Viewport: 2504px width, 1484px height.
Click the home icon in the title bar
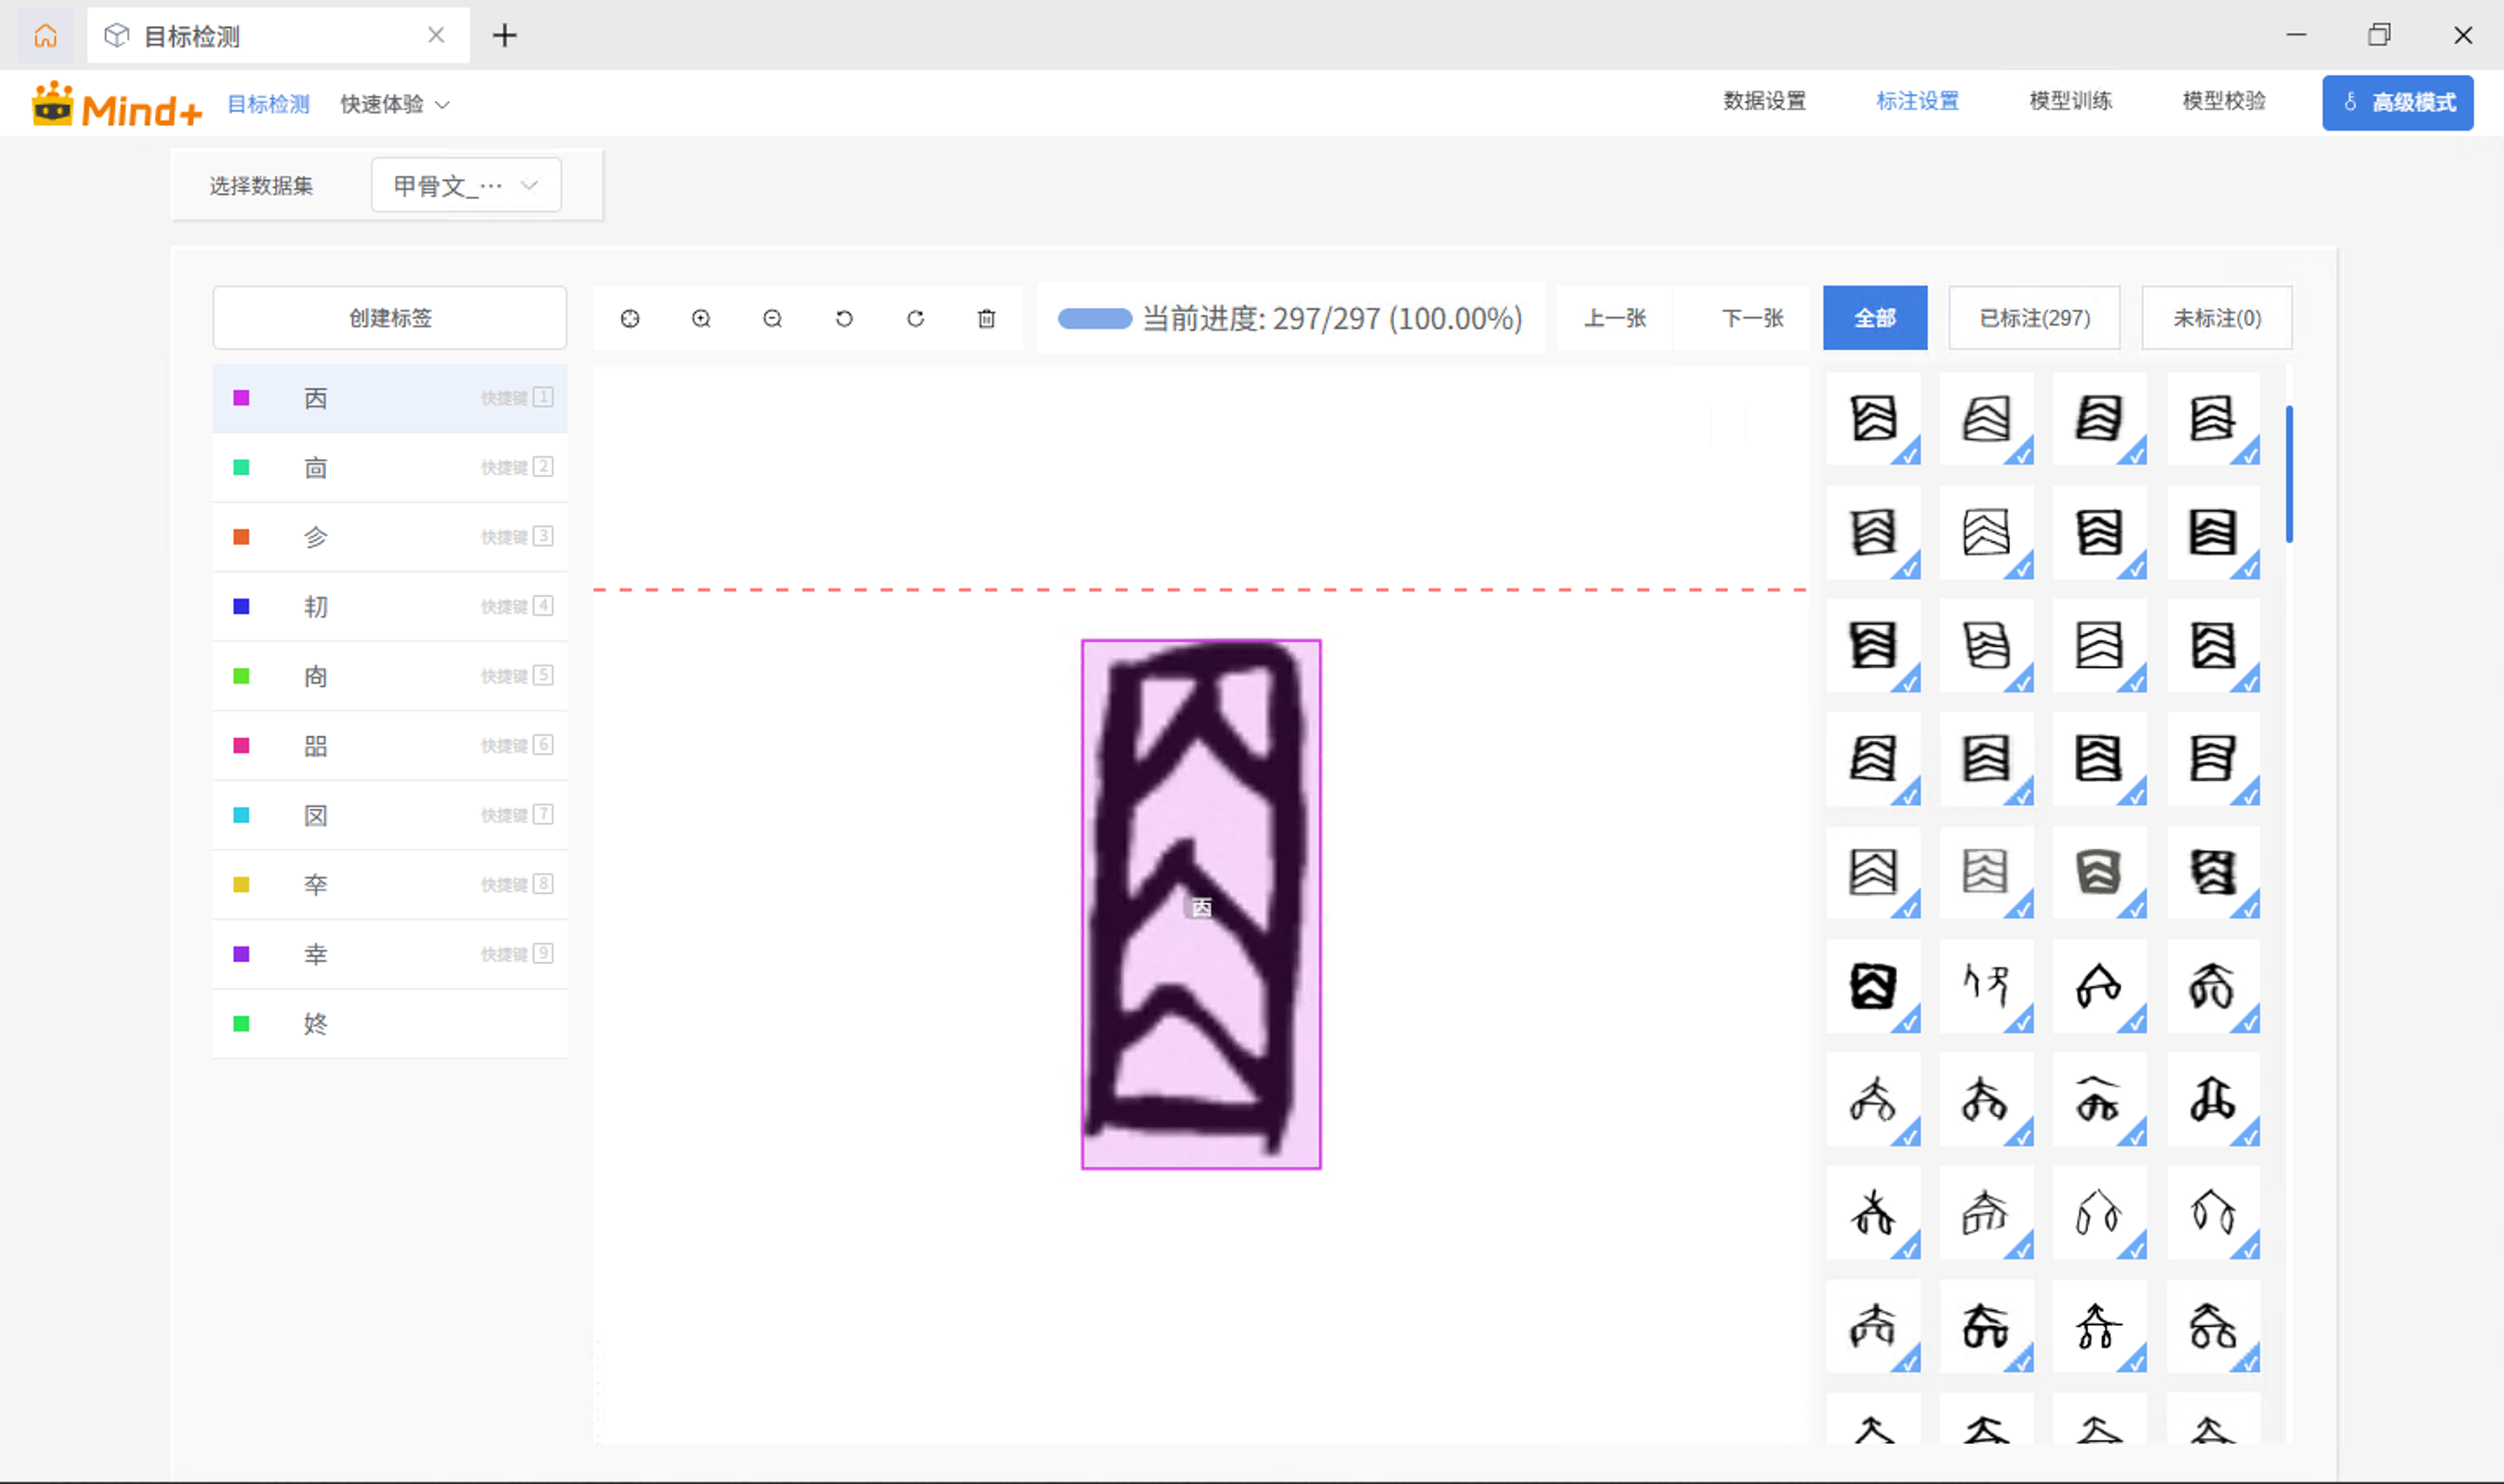(x=46, y=35)
